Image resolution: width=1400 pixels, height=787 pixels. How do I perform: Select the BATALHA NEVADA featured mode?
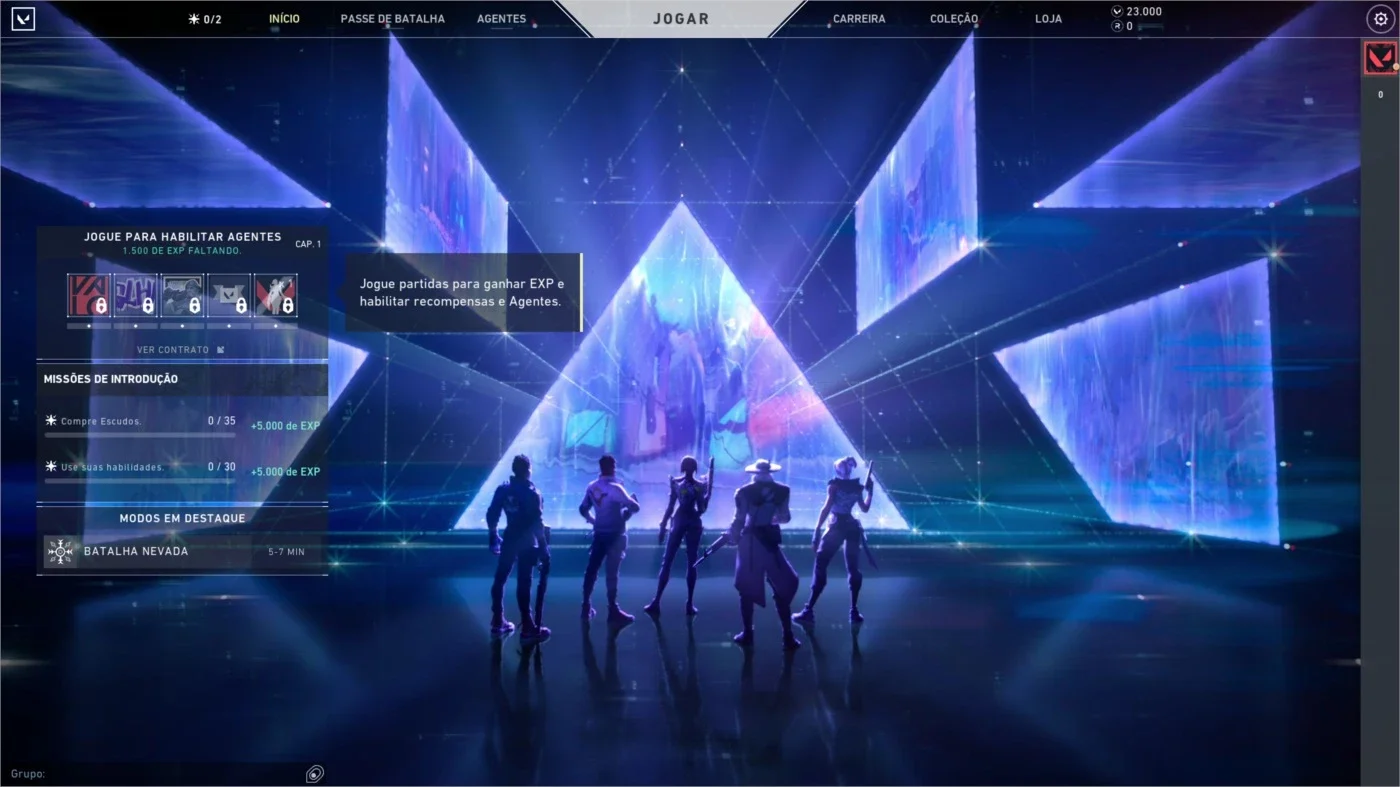182,551
